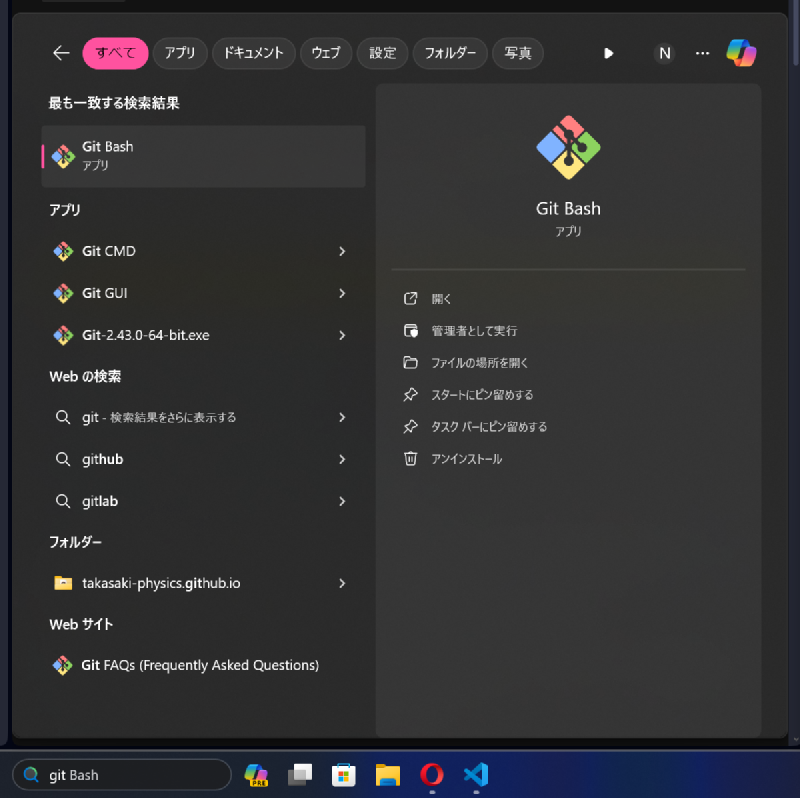Open File Explorer from the taskbar
The image size is (800, 798).
coord(388,775)
